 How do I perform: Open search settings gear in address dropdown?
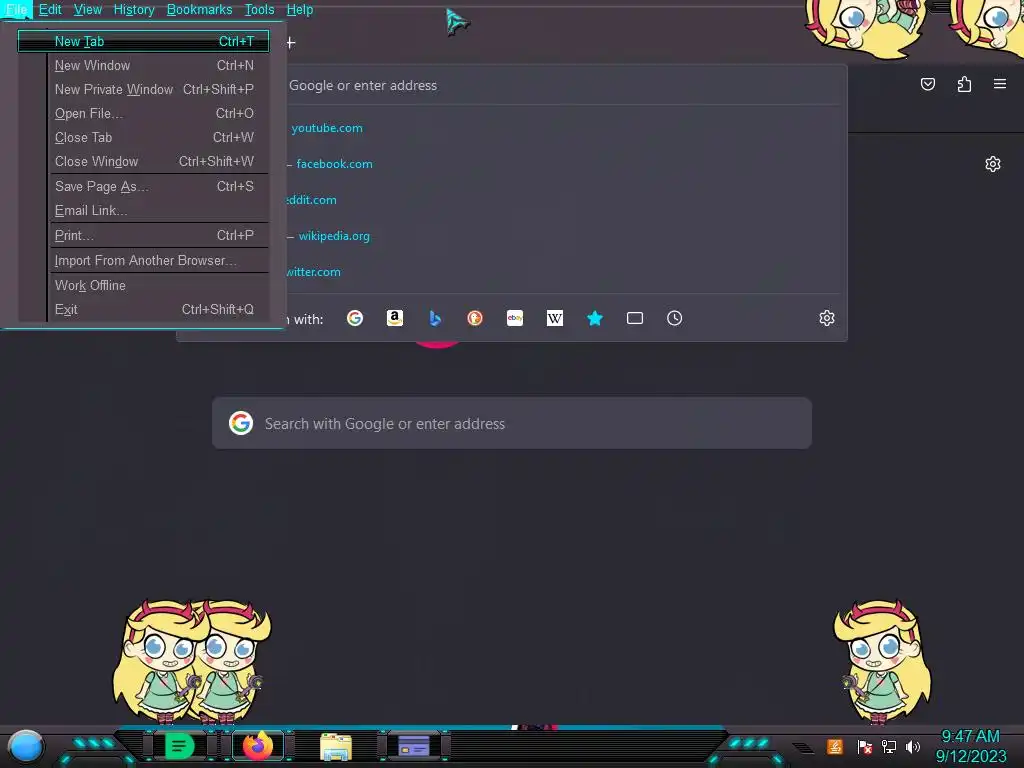[827, 318]
